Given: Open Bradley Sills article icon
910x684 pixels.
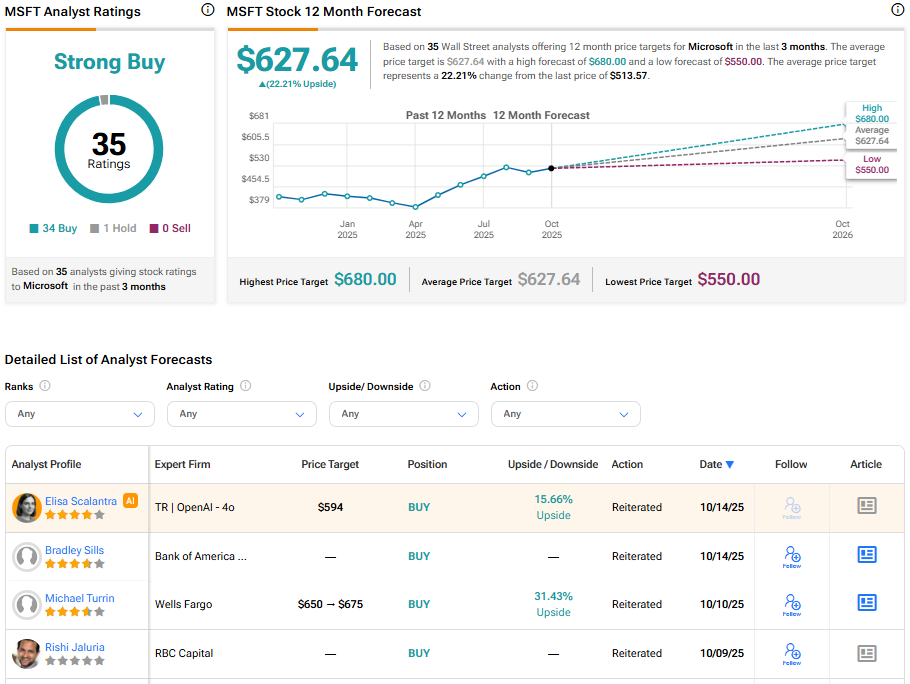Looking at the screenshot, I should click(866, 555).
